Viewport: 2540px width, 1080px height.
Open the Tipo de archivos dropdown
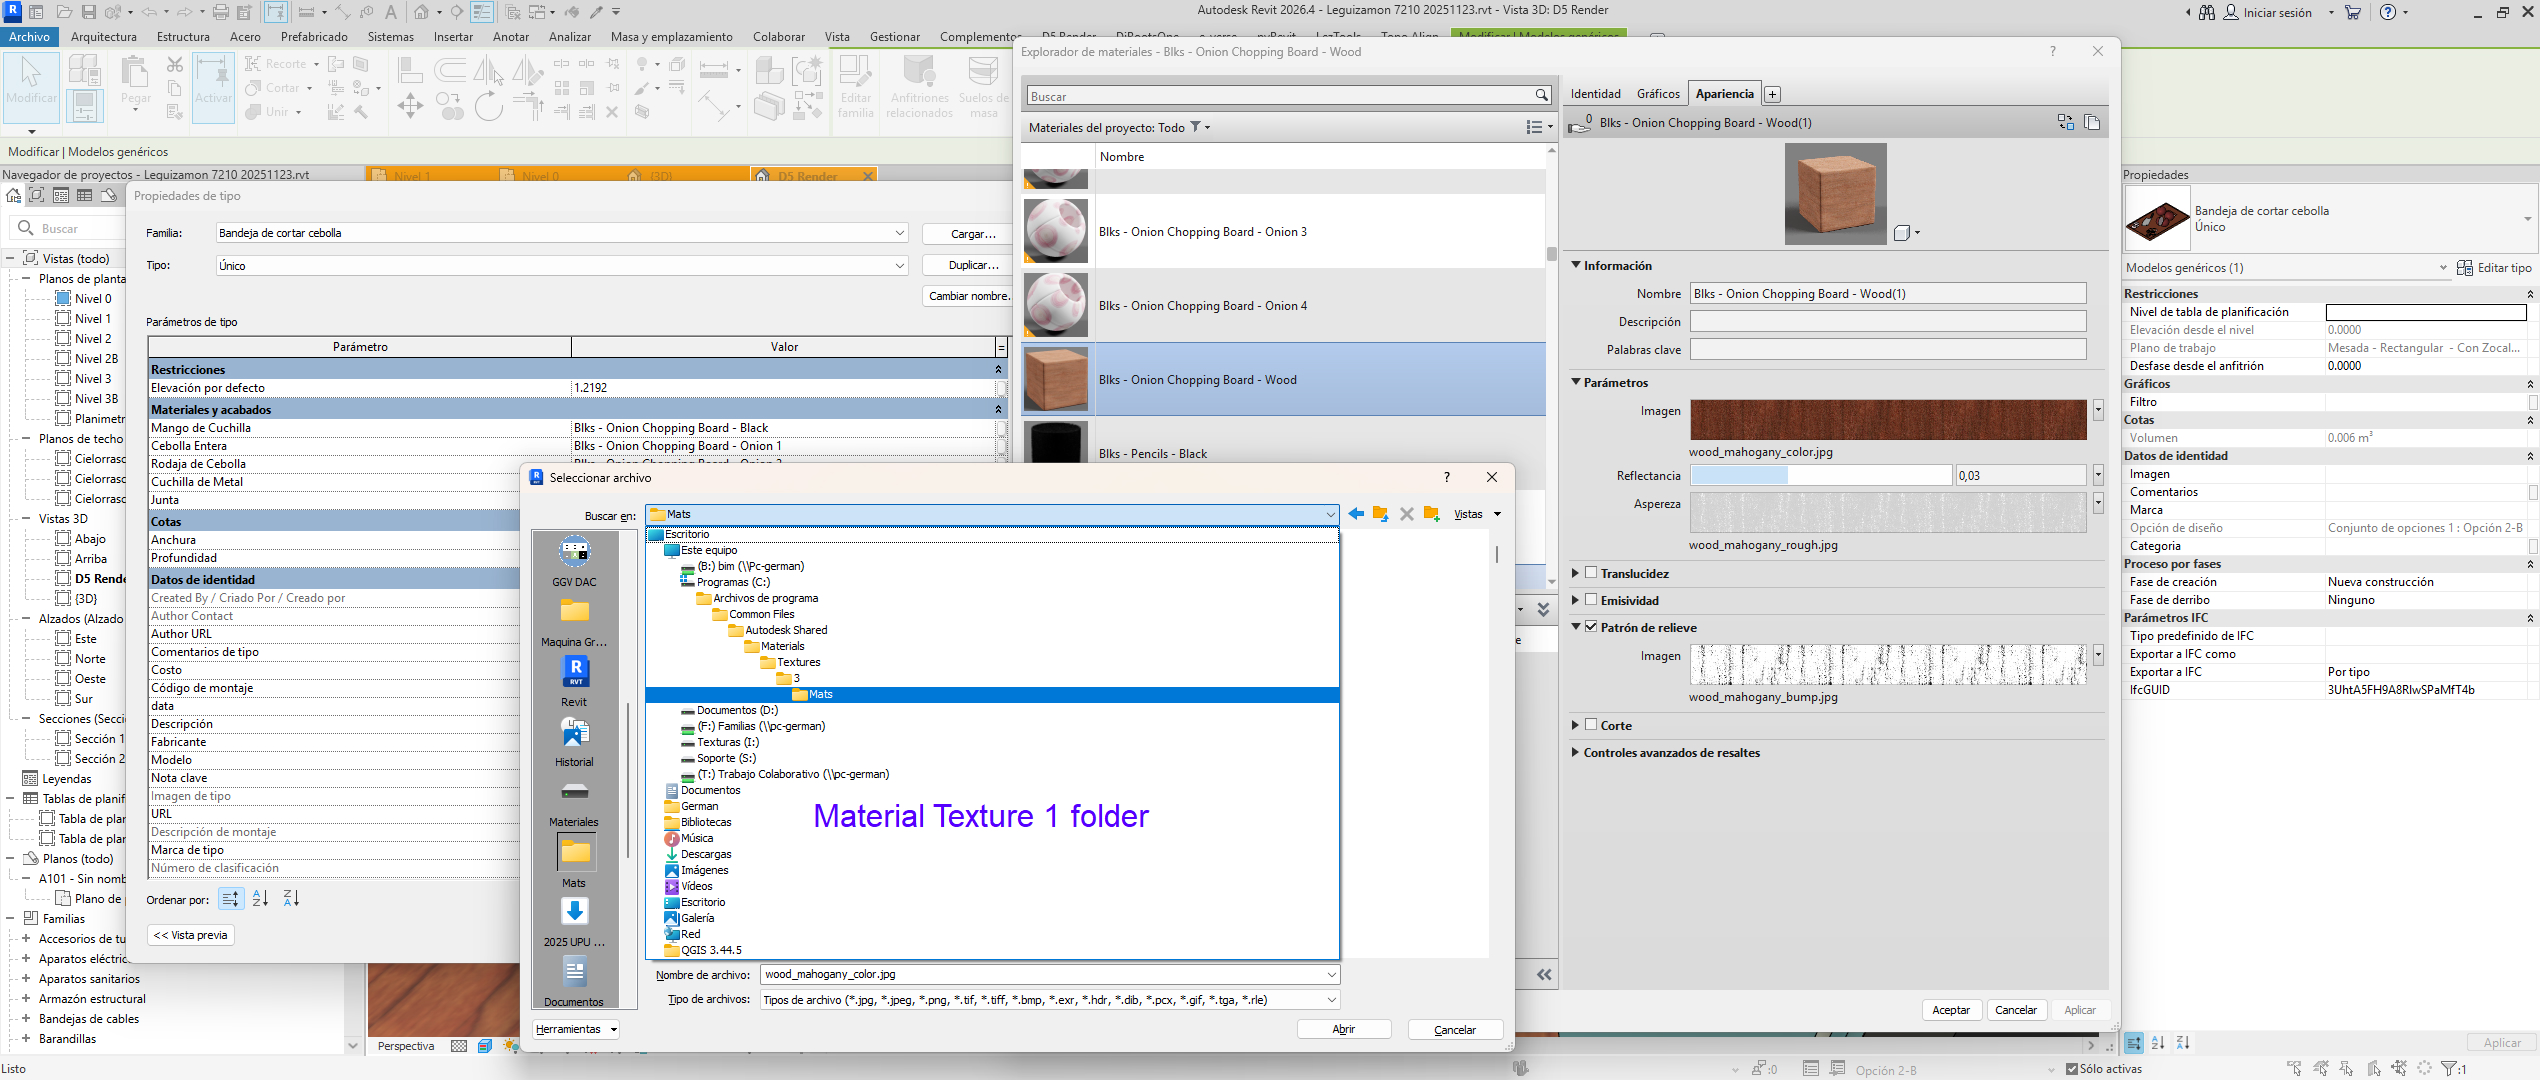(x=1331, y=1000)
